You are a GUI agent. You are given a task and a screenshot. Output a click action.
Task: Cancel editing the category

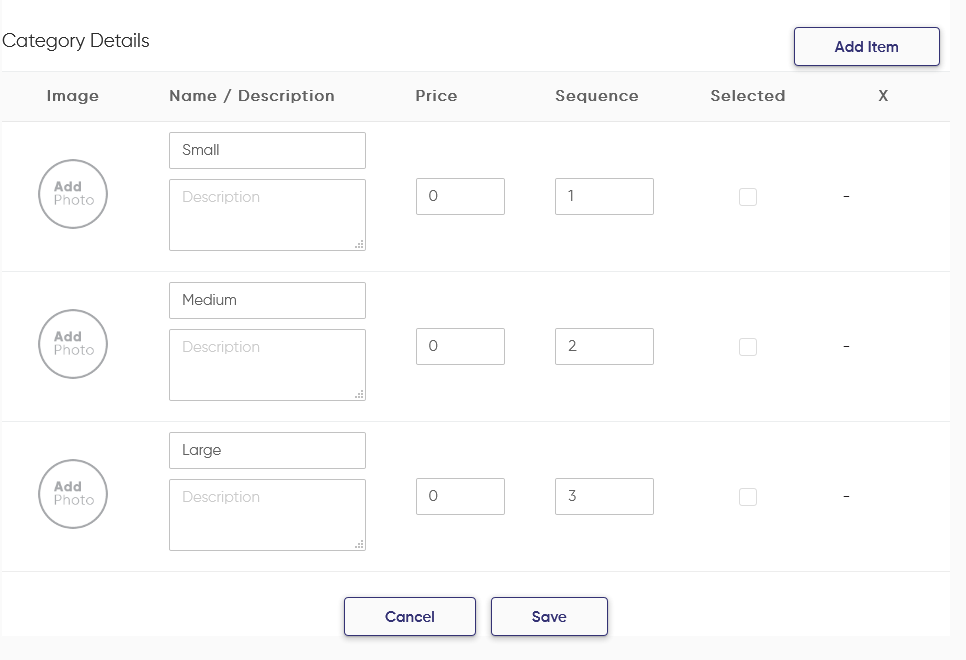(409, 616)
